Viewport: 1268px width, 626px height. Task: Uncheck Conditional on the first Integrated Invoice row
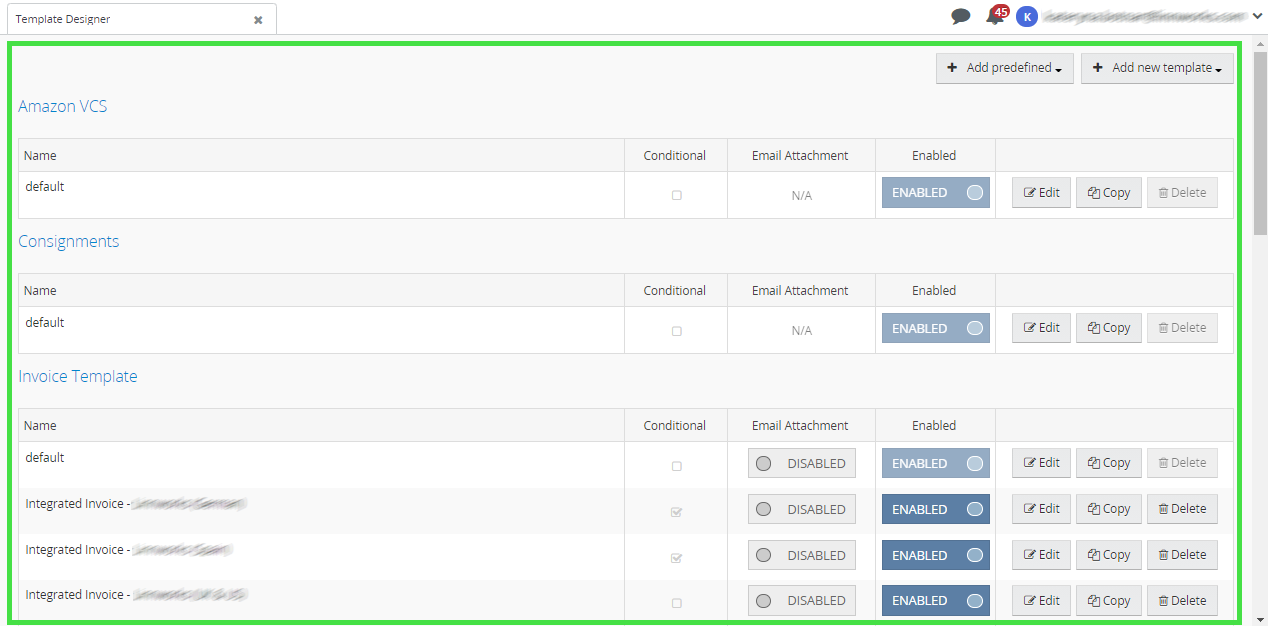pyautogui.click(x=677, y=512)
